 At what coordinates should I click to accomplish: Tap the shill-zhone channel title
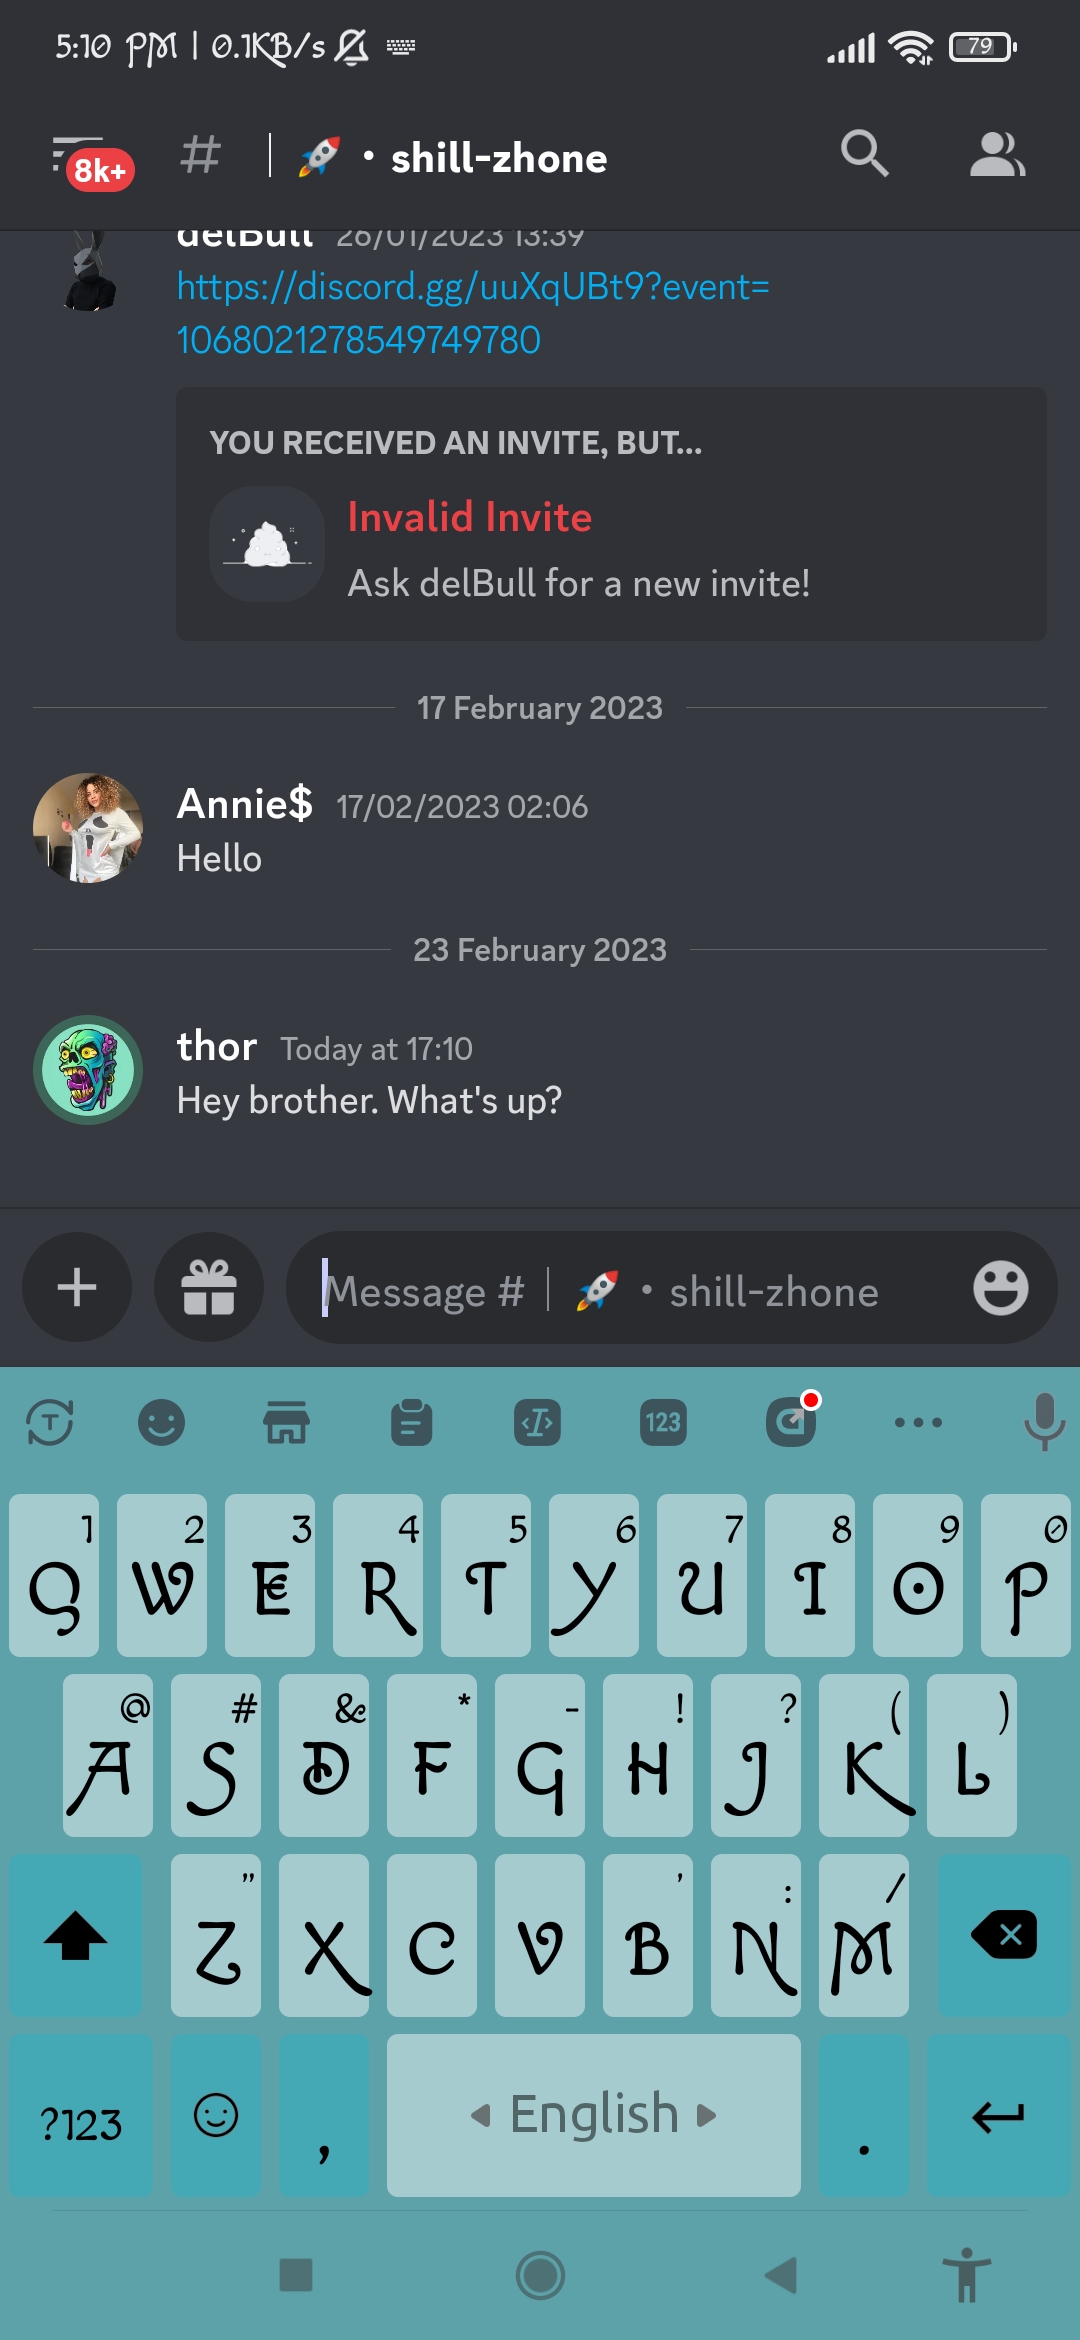[x=498, y=158]
